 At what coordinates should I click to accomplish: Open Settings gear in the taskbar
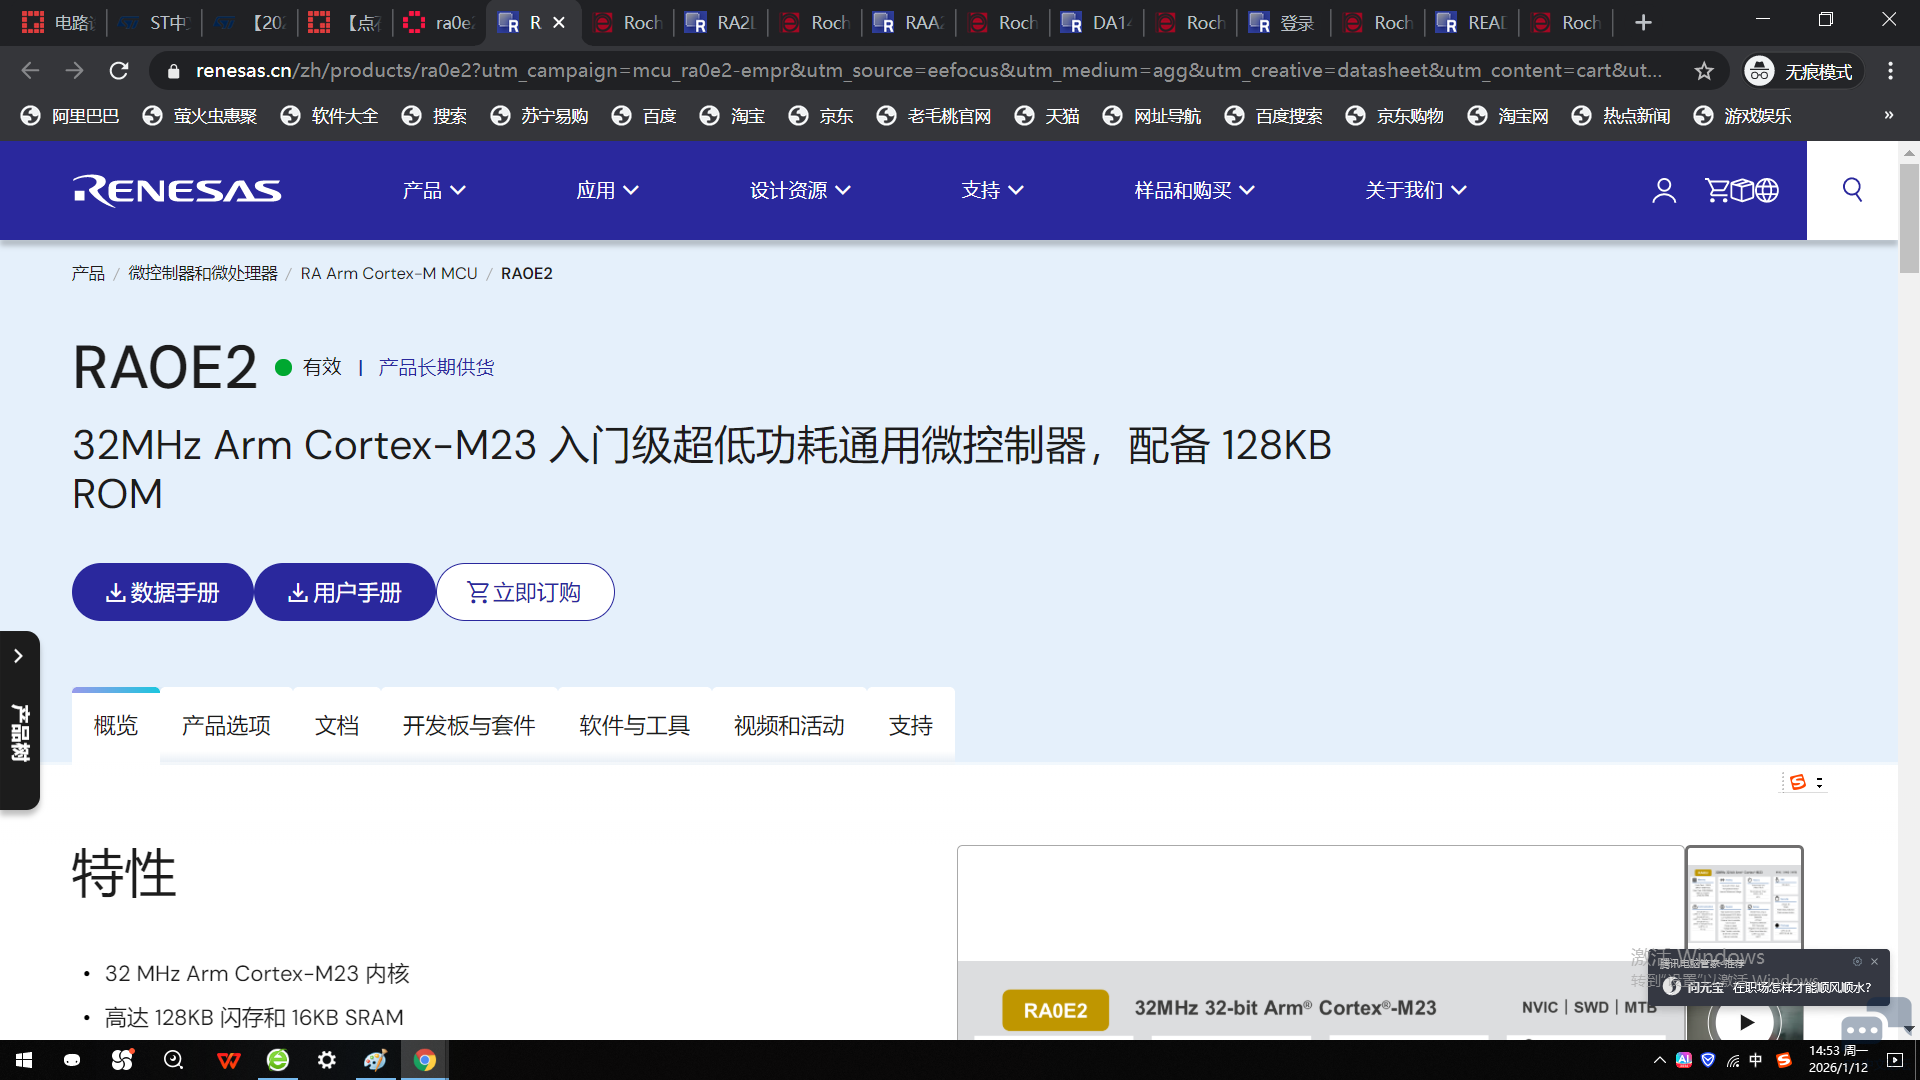327,1060
